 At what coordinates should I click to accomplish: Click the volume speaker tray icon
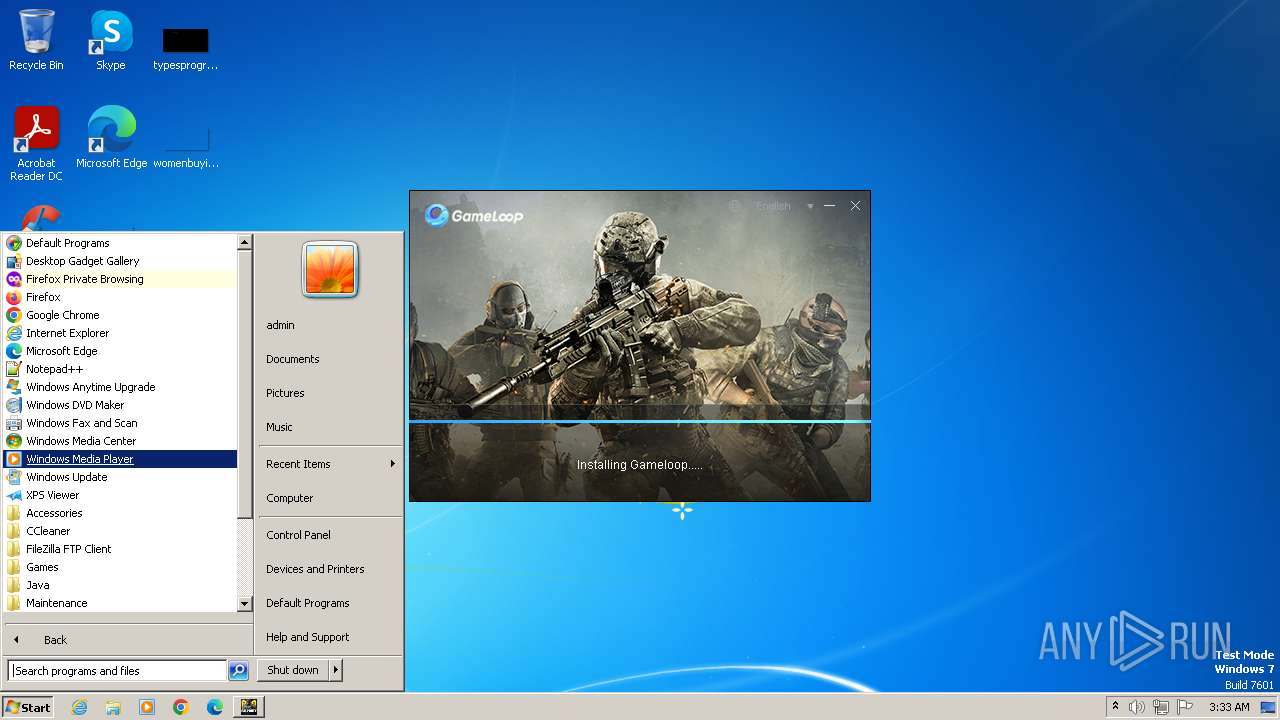pyautogui.click(x=1137, y=707)
